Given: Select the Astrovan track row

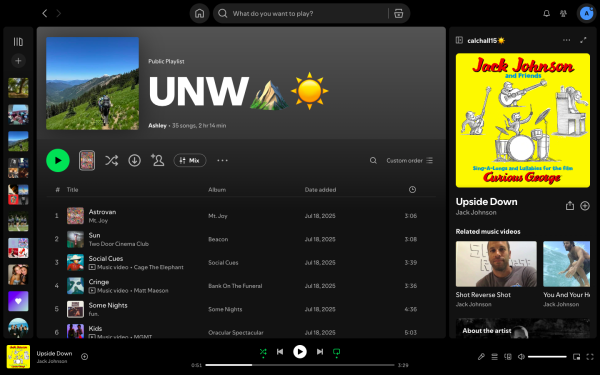Looking at the screenshot, I should coord(241,216).
